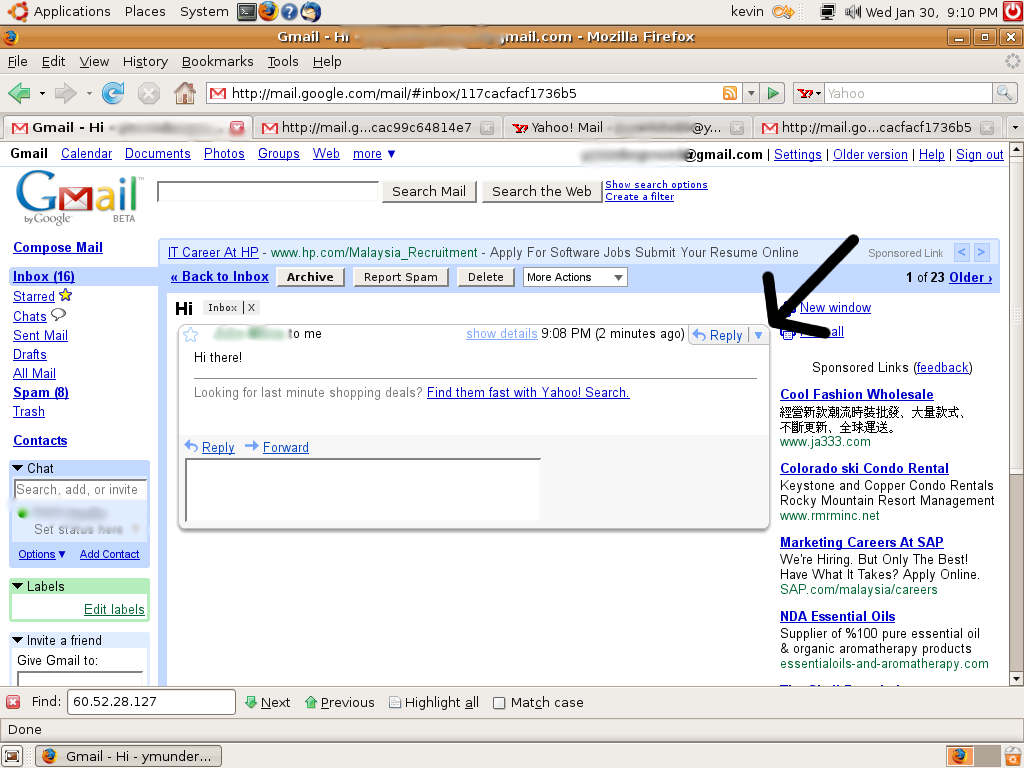Open the Tools menu
Image resolution: width=1024 pixels, height=768 pixels.
[283, 61]
